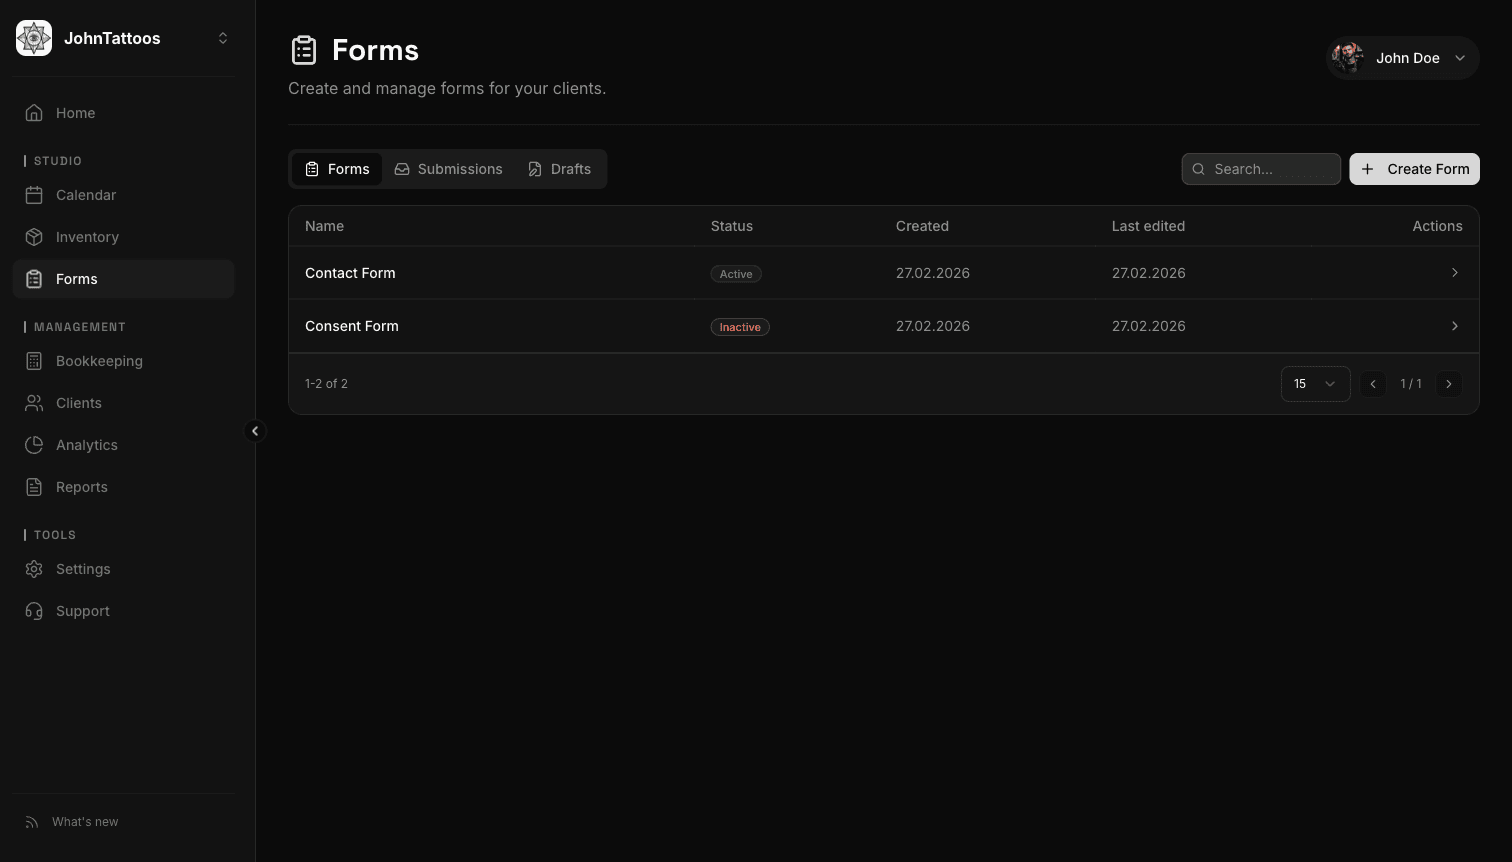Click the large Forms header clipboard icon
The image size is (1512, 862).
tap(304, 50)
